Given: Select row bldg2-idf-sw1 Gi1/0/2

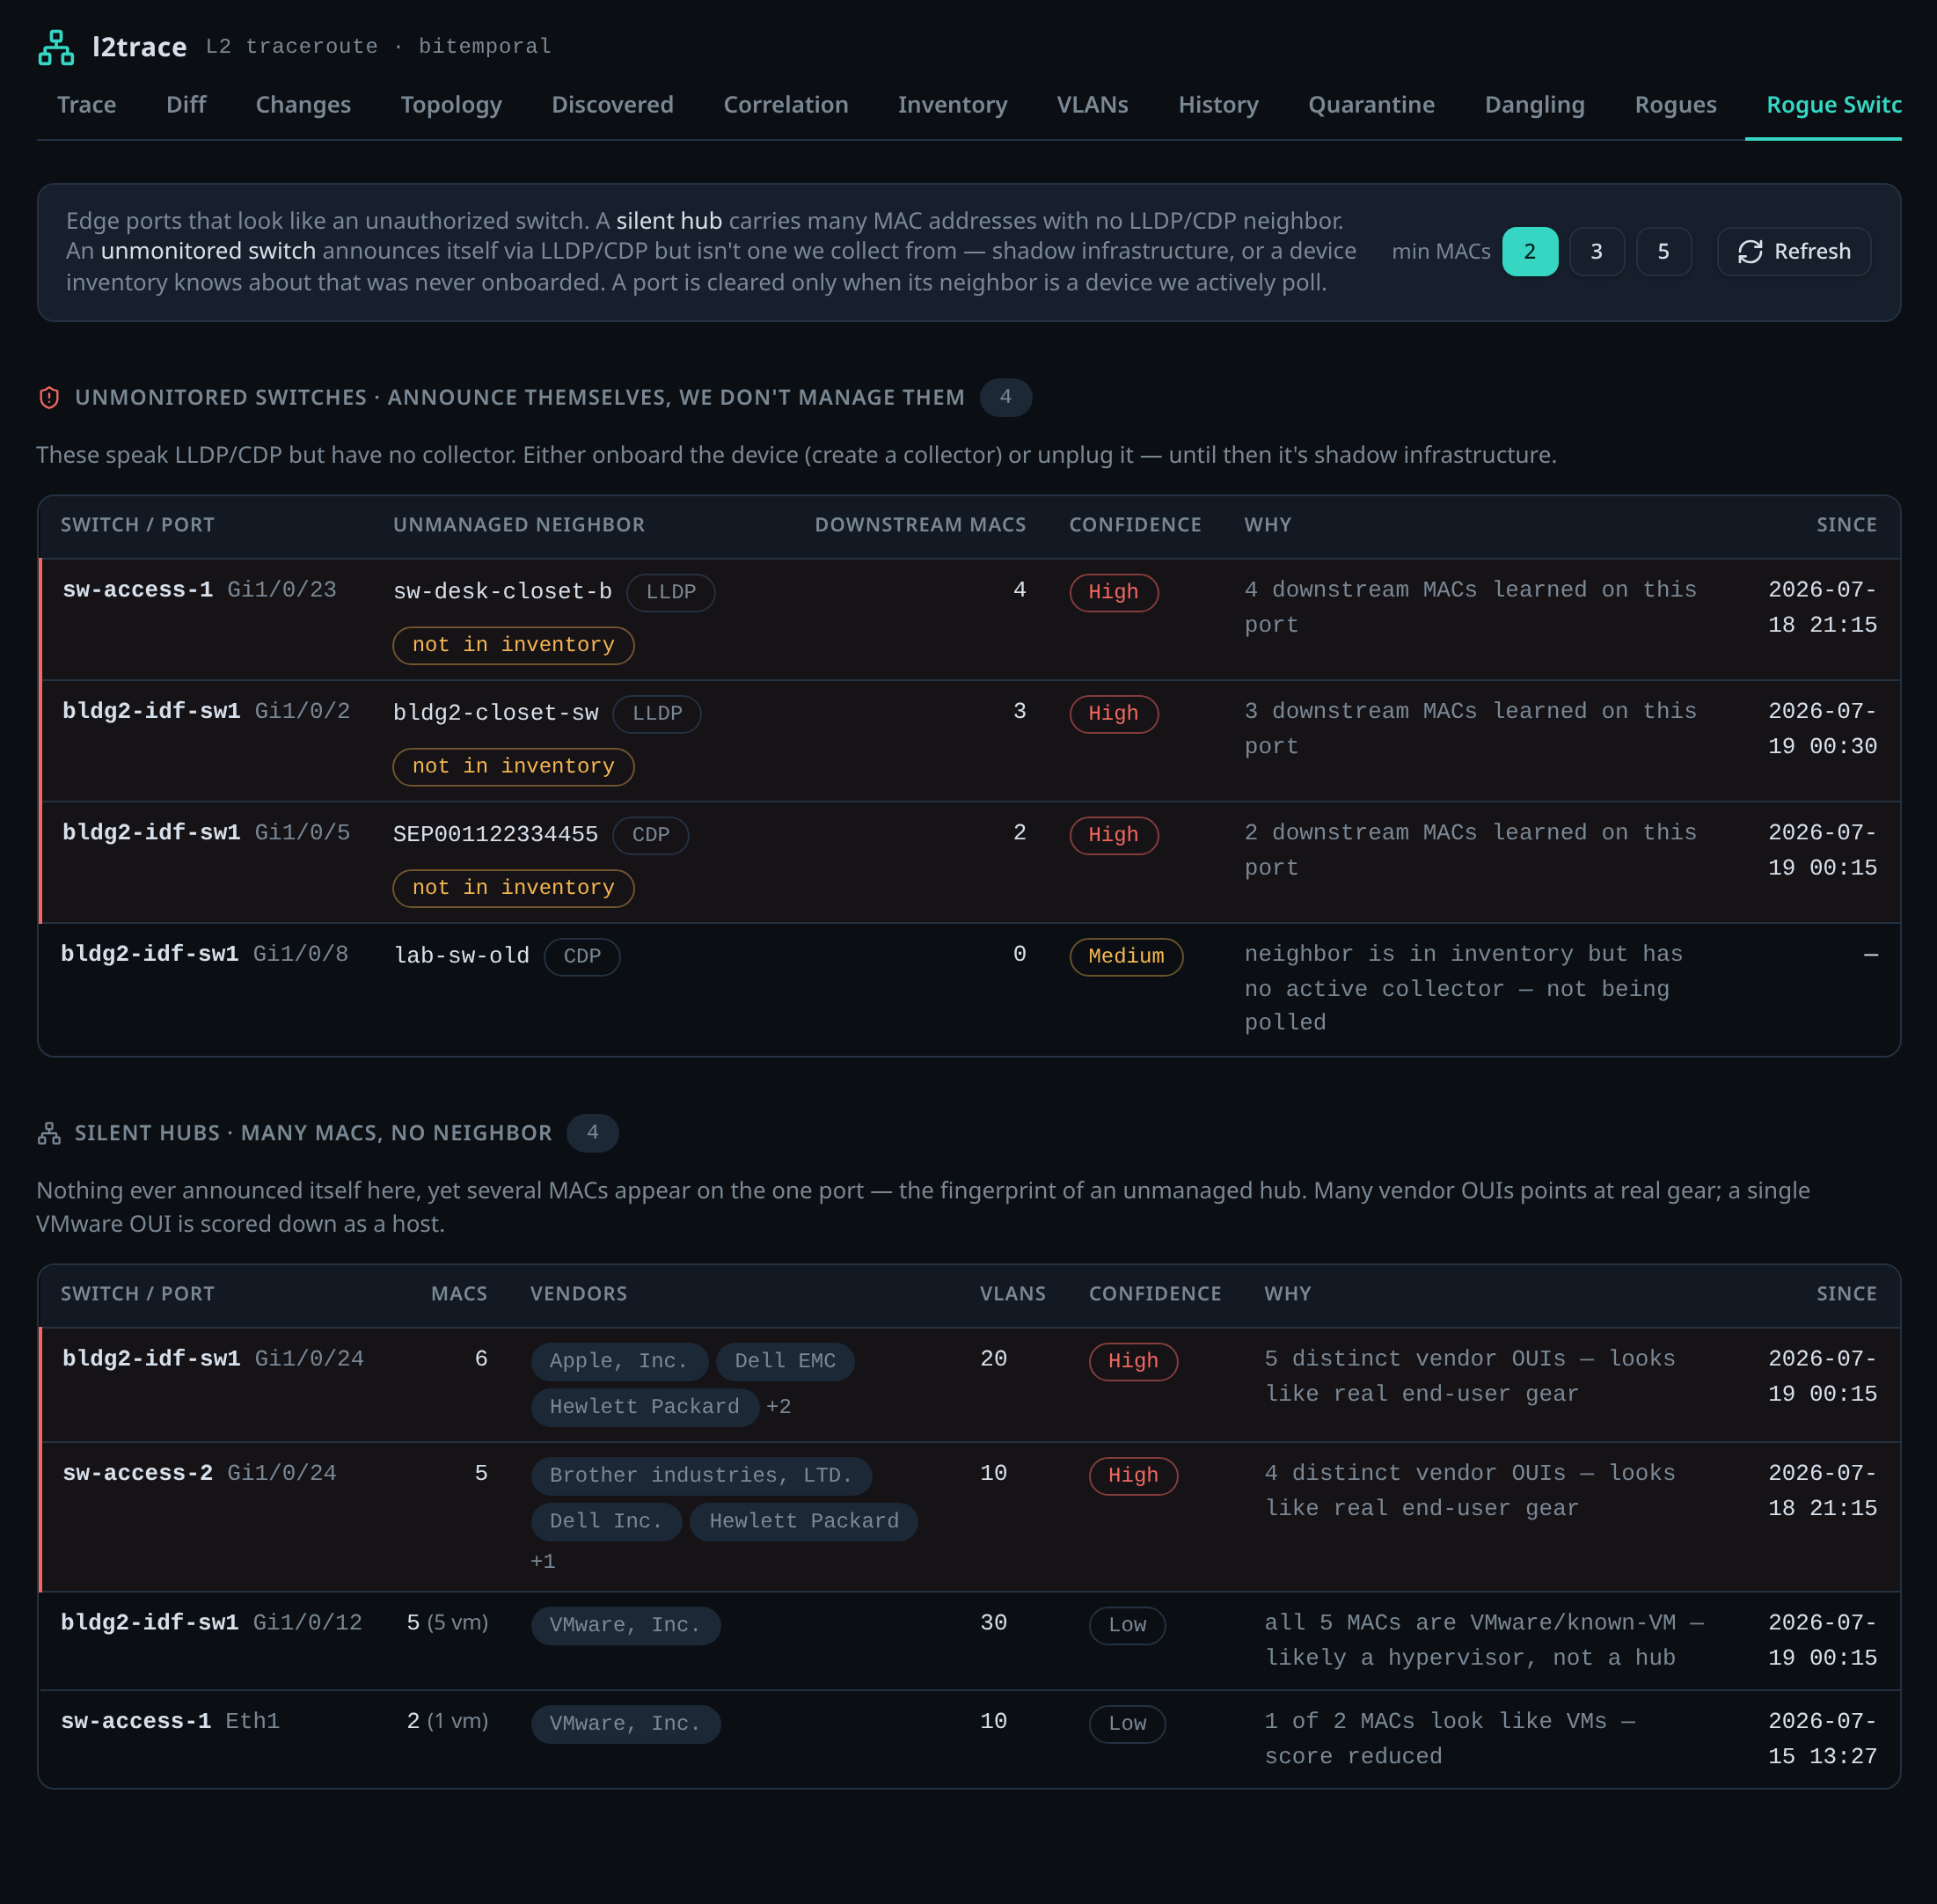Looking at the screenshot, I should 969,741.
